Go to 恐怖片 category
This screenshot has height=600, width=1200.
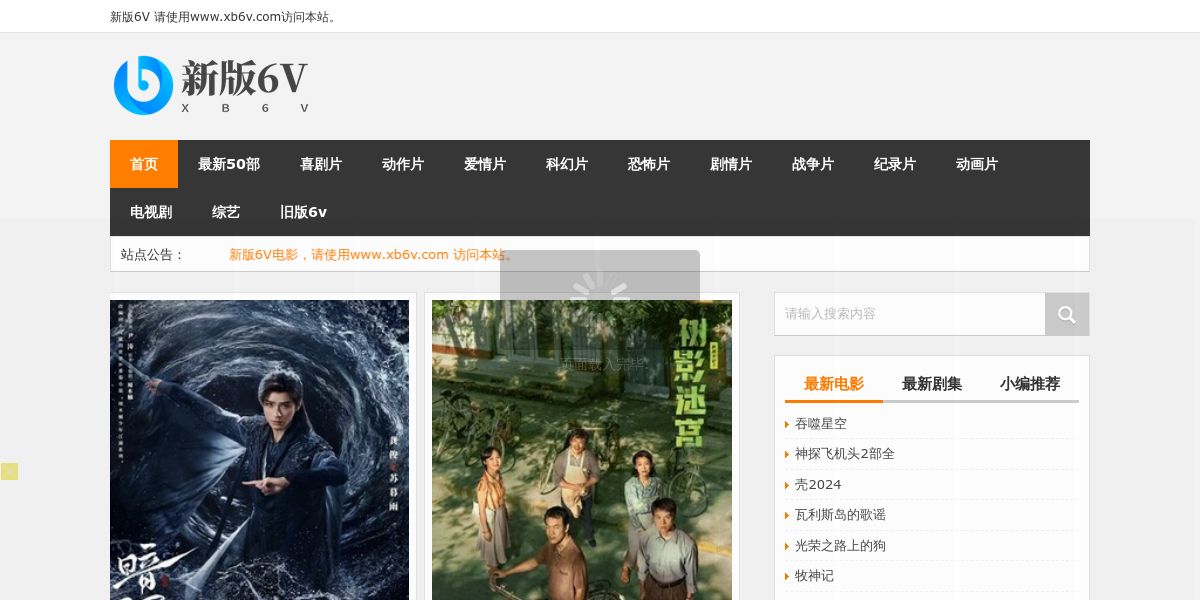click(x=649, y=164)
